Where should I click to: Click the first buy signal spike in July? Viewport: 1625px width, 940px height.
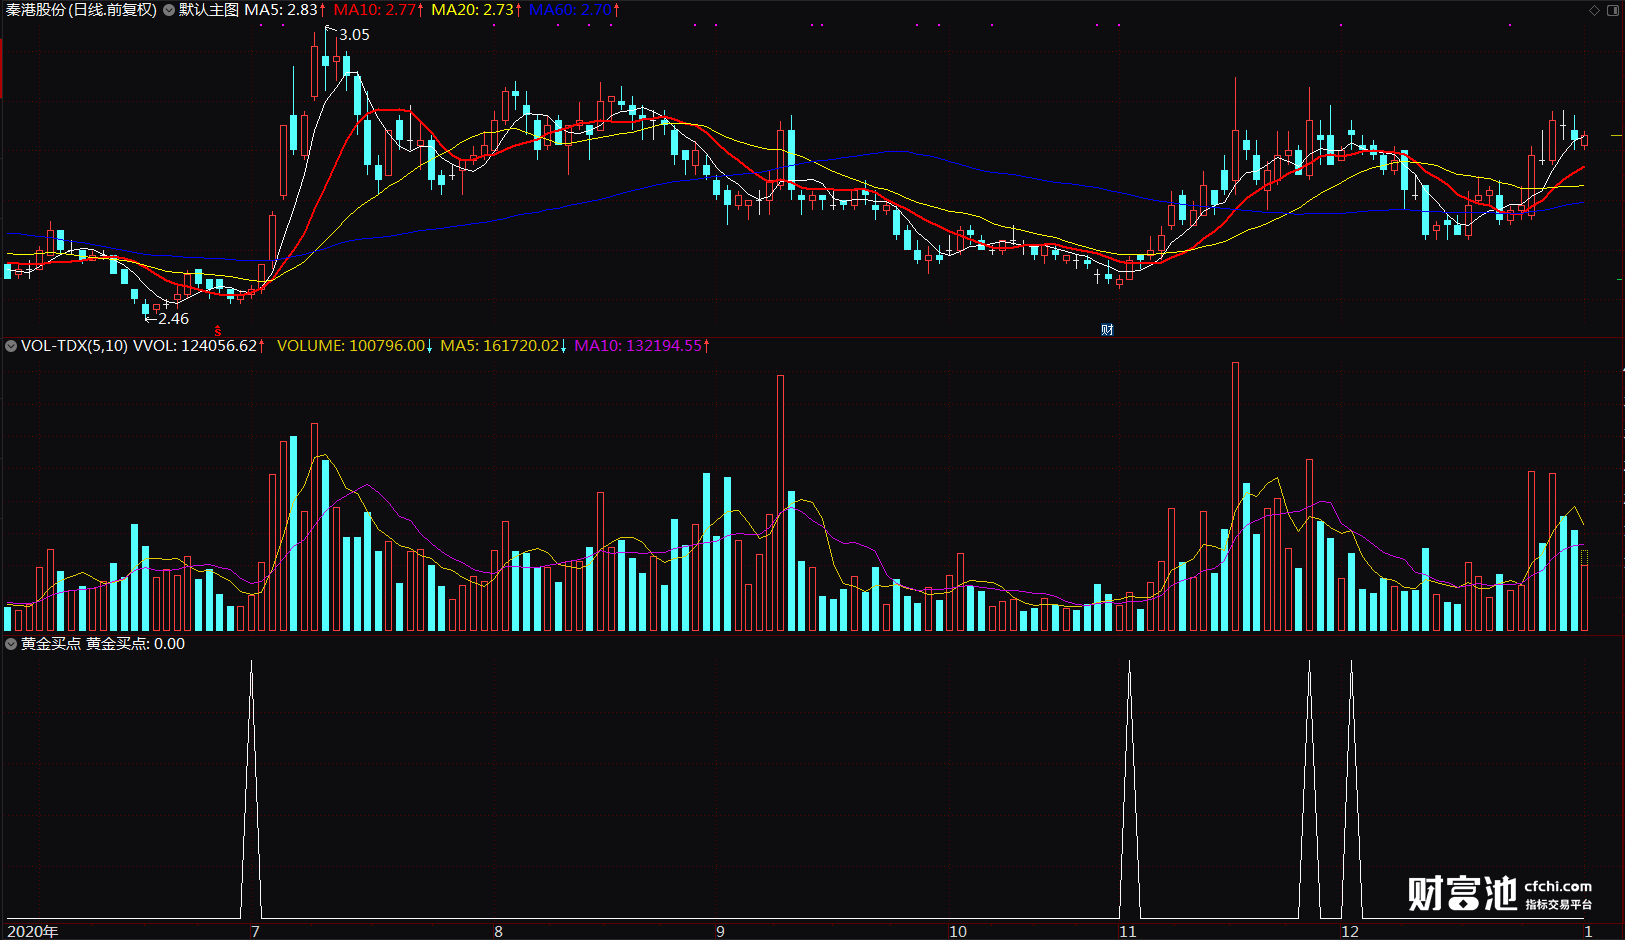point(251,789)
